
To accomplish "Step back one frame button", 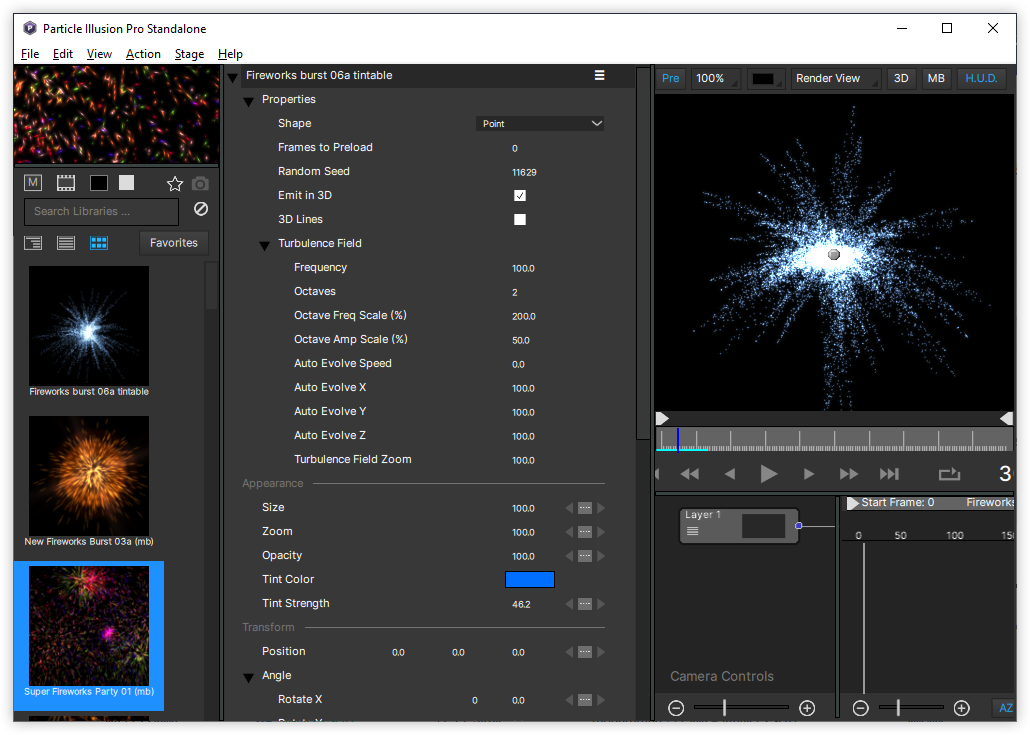I will (730, 474).
